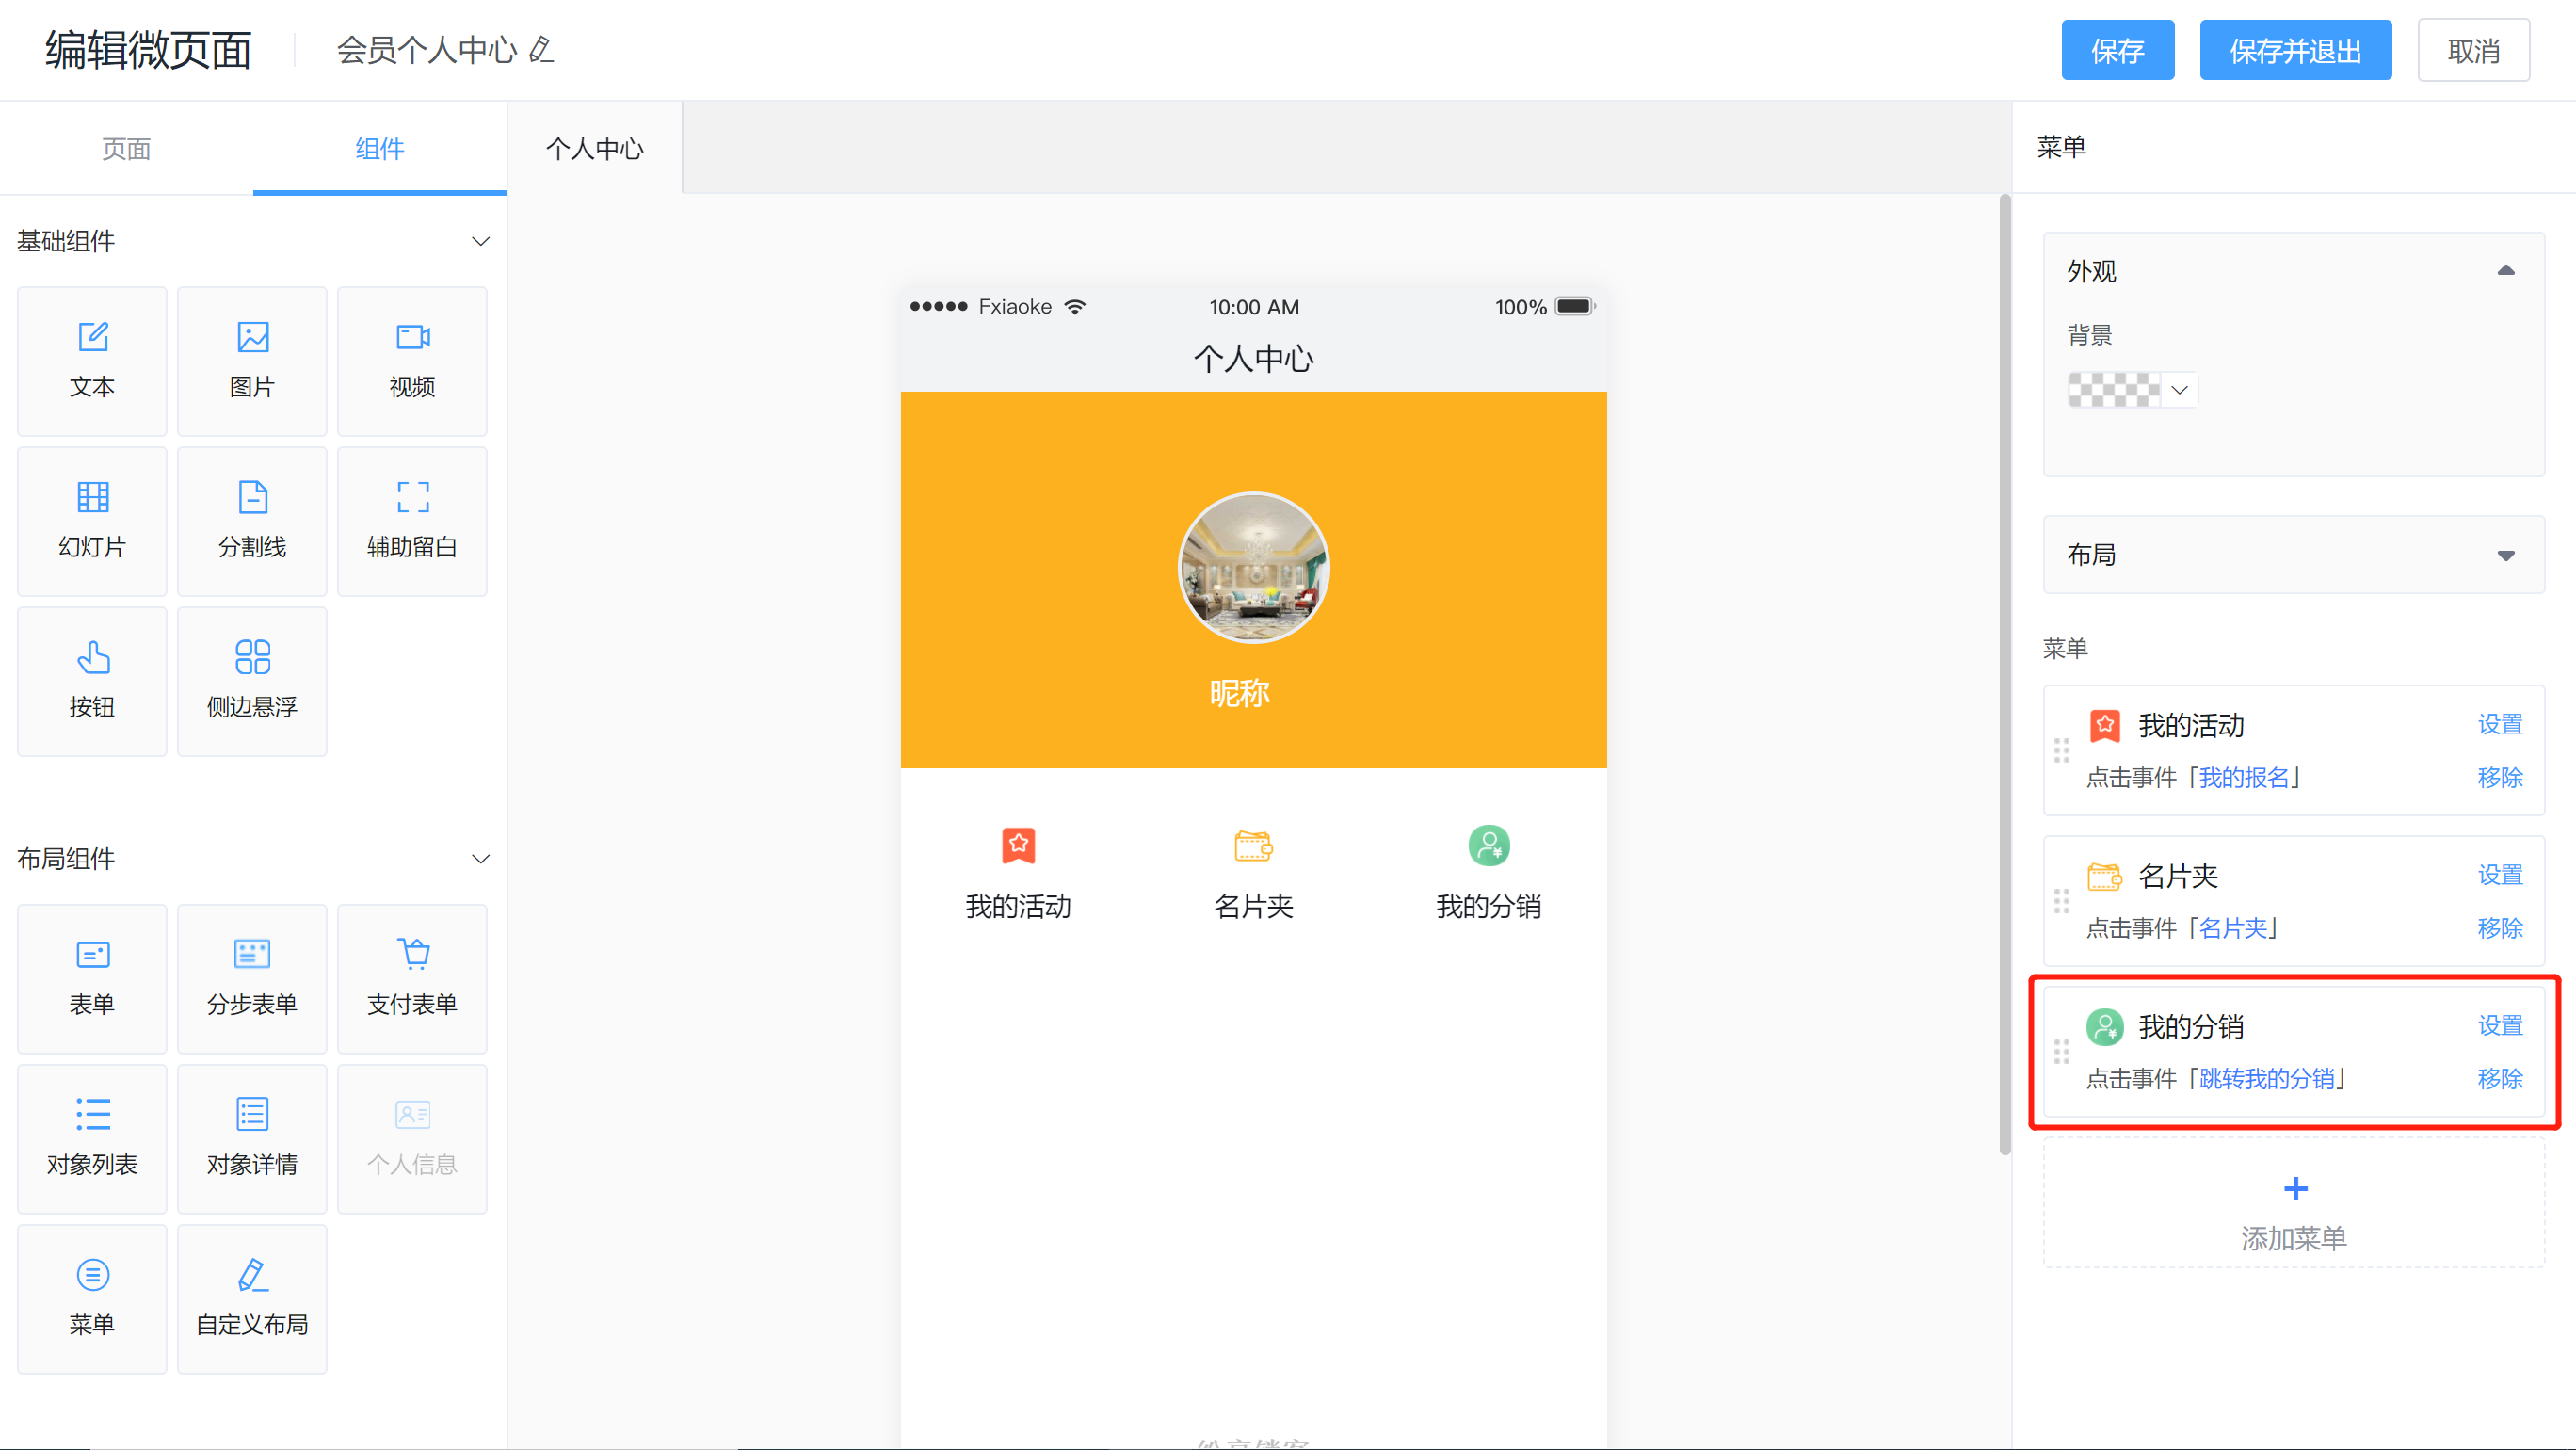Add the 分割线 divider component
2576x1450 pixels.
tap(252, 521)
